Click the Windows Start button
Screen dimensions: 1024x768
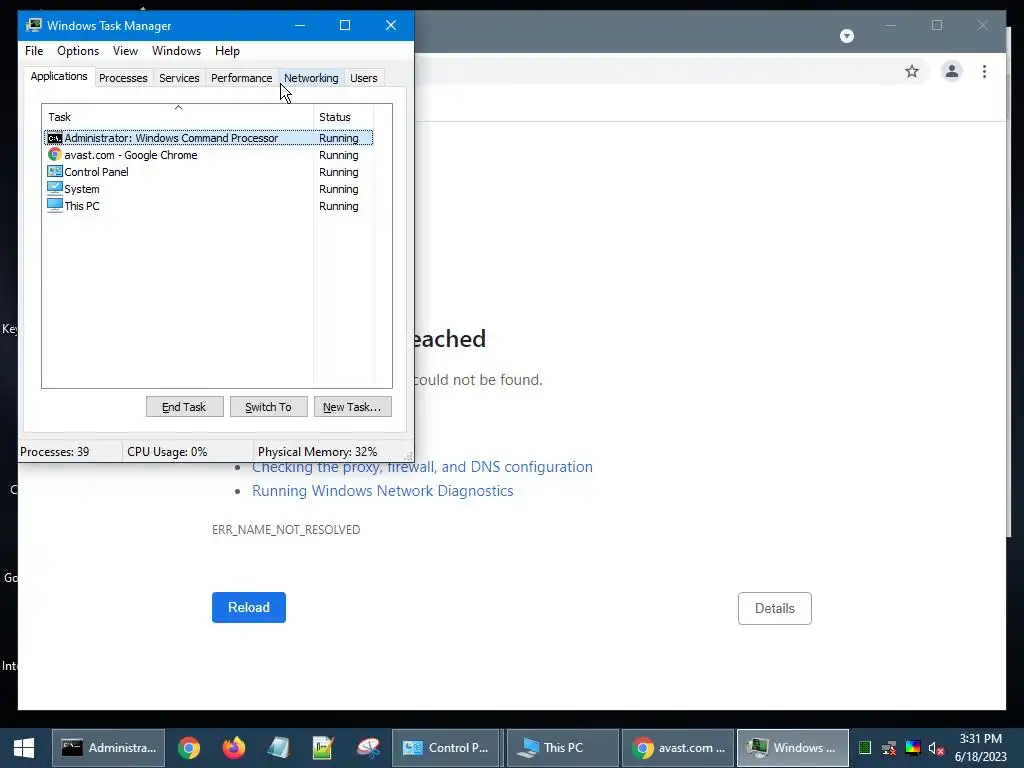coord(24,748)
